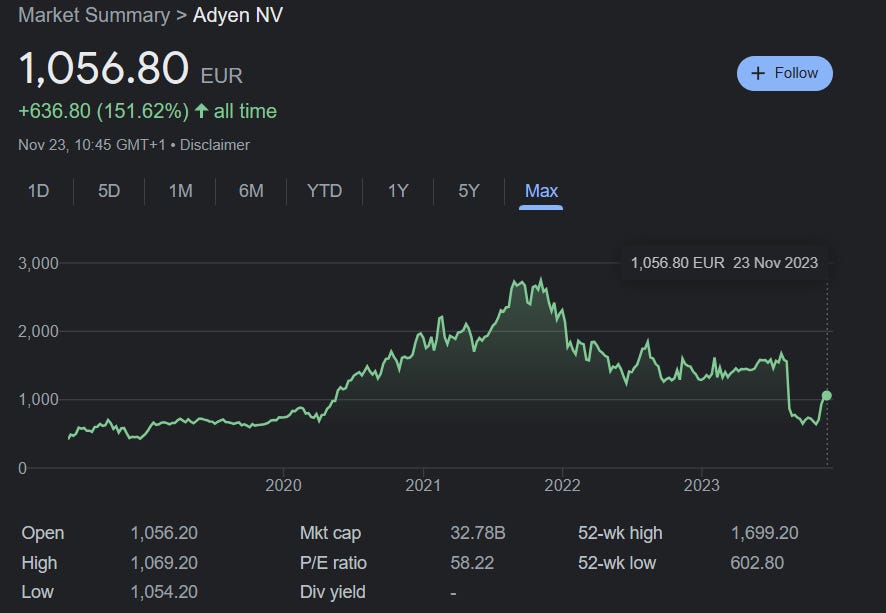Click the 1,000 y-axis label
The height and width of the screenshot is (613, 886).
tap(38, 399)
